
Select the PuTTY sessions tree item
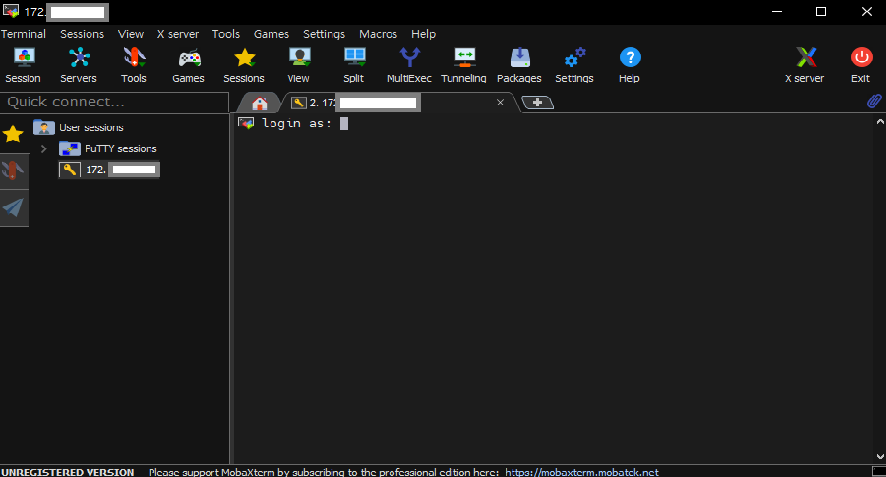coord(108,149)
